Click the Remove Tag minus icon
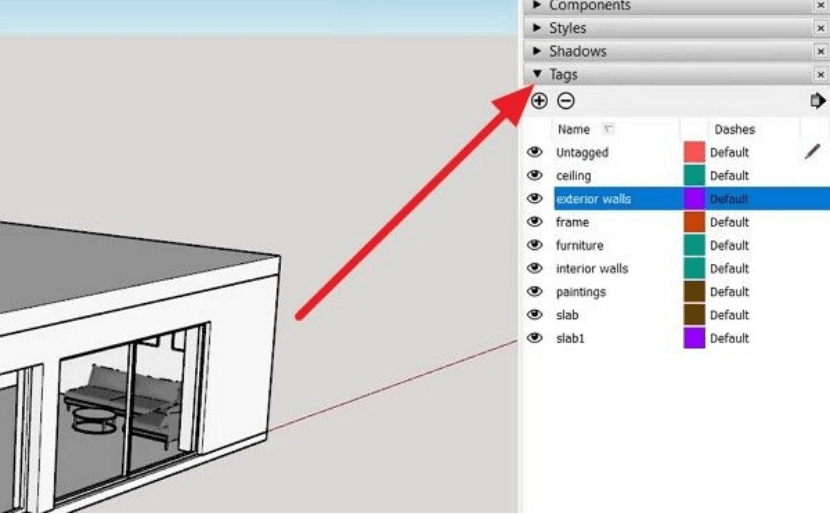This screenshot has width=830, height=514. (566, 101)
